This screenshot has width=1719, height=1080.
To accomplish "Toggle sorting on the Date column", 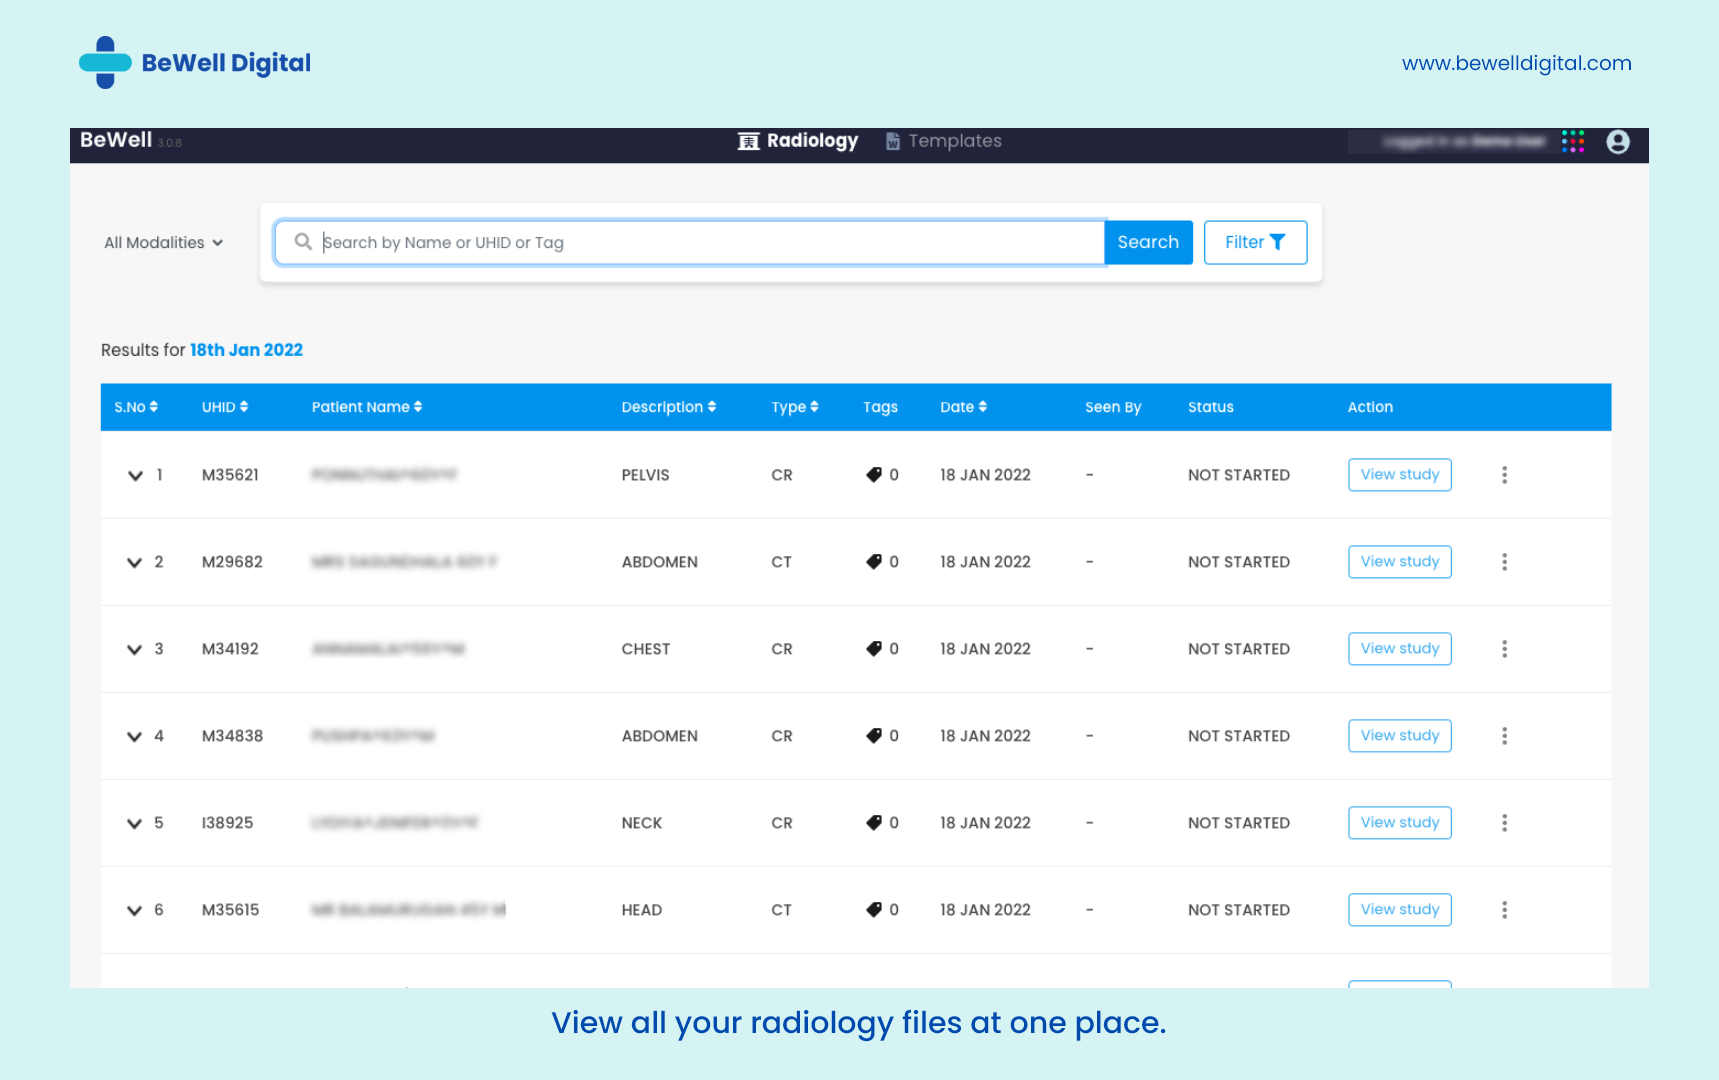I will pos(982,407).
